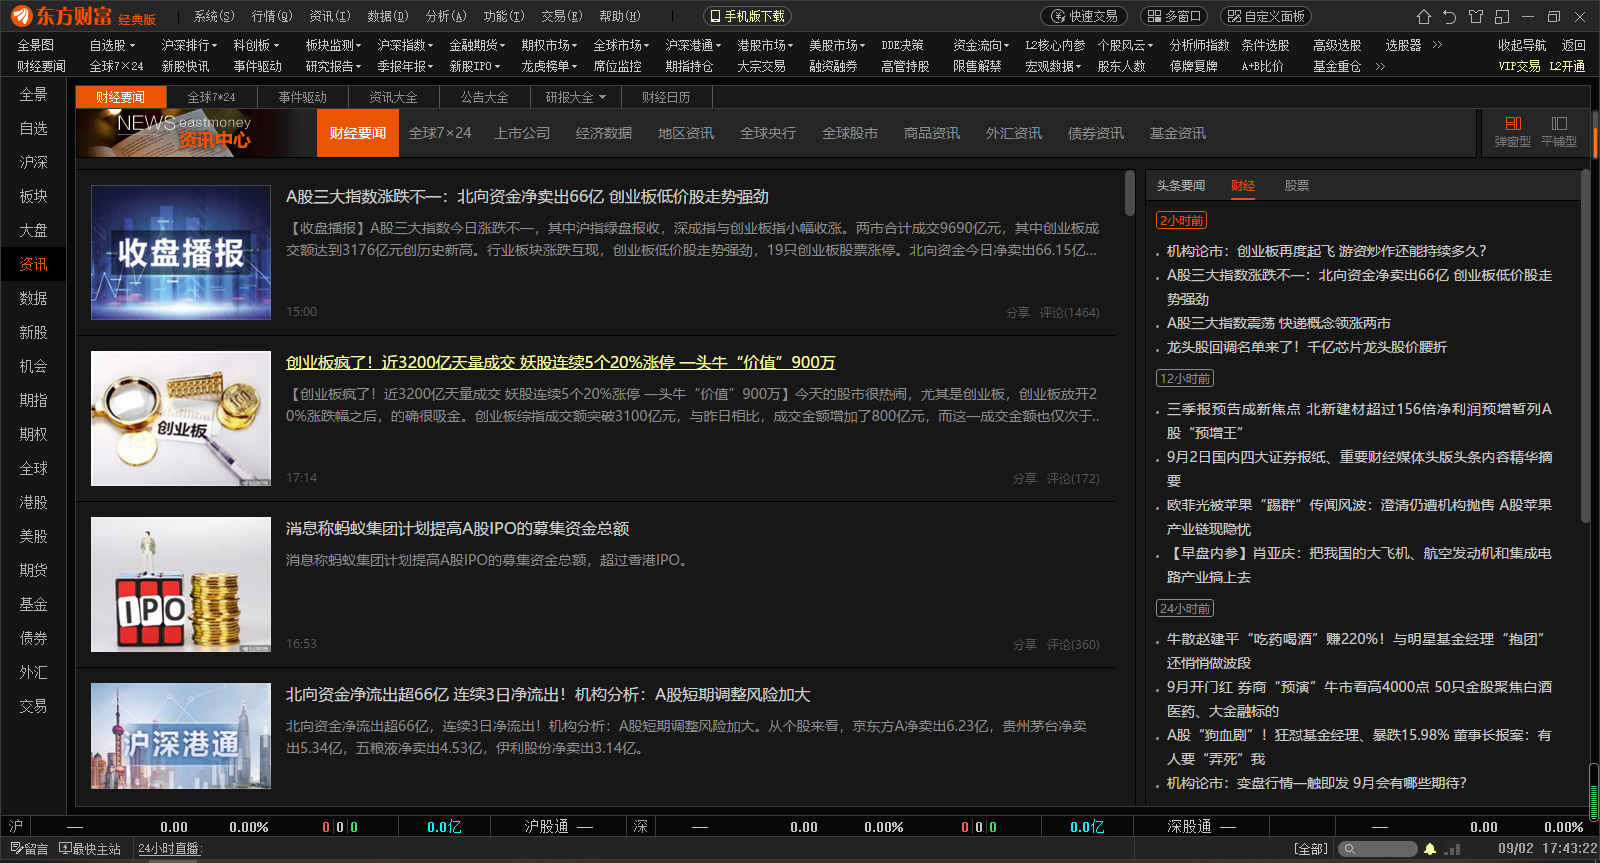Toggle 收起导航 to collapse navigation
The width and height of the screenshot is (1600, 863).
[1521, 45]
